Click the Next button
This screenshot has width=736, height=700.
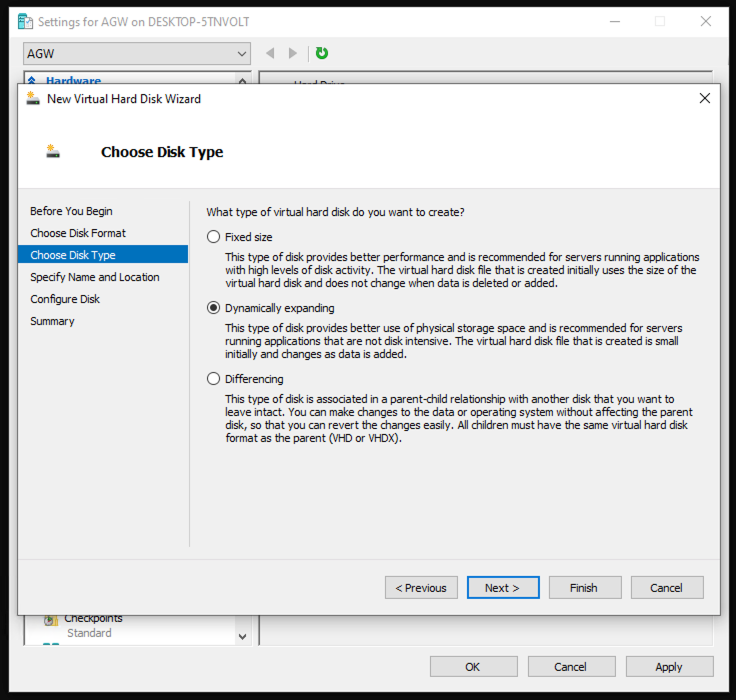pos(503,588)
